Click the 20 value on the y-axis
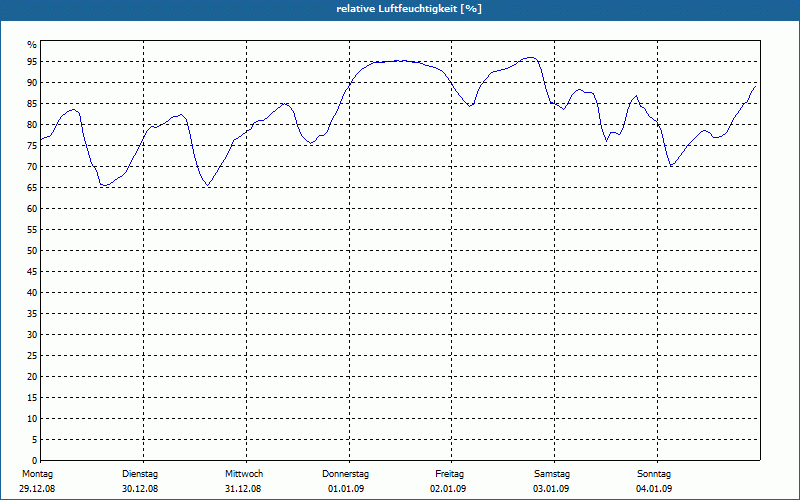The width and height of the screenshot is (800, 500). [x=32, y=377]
